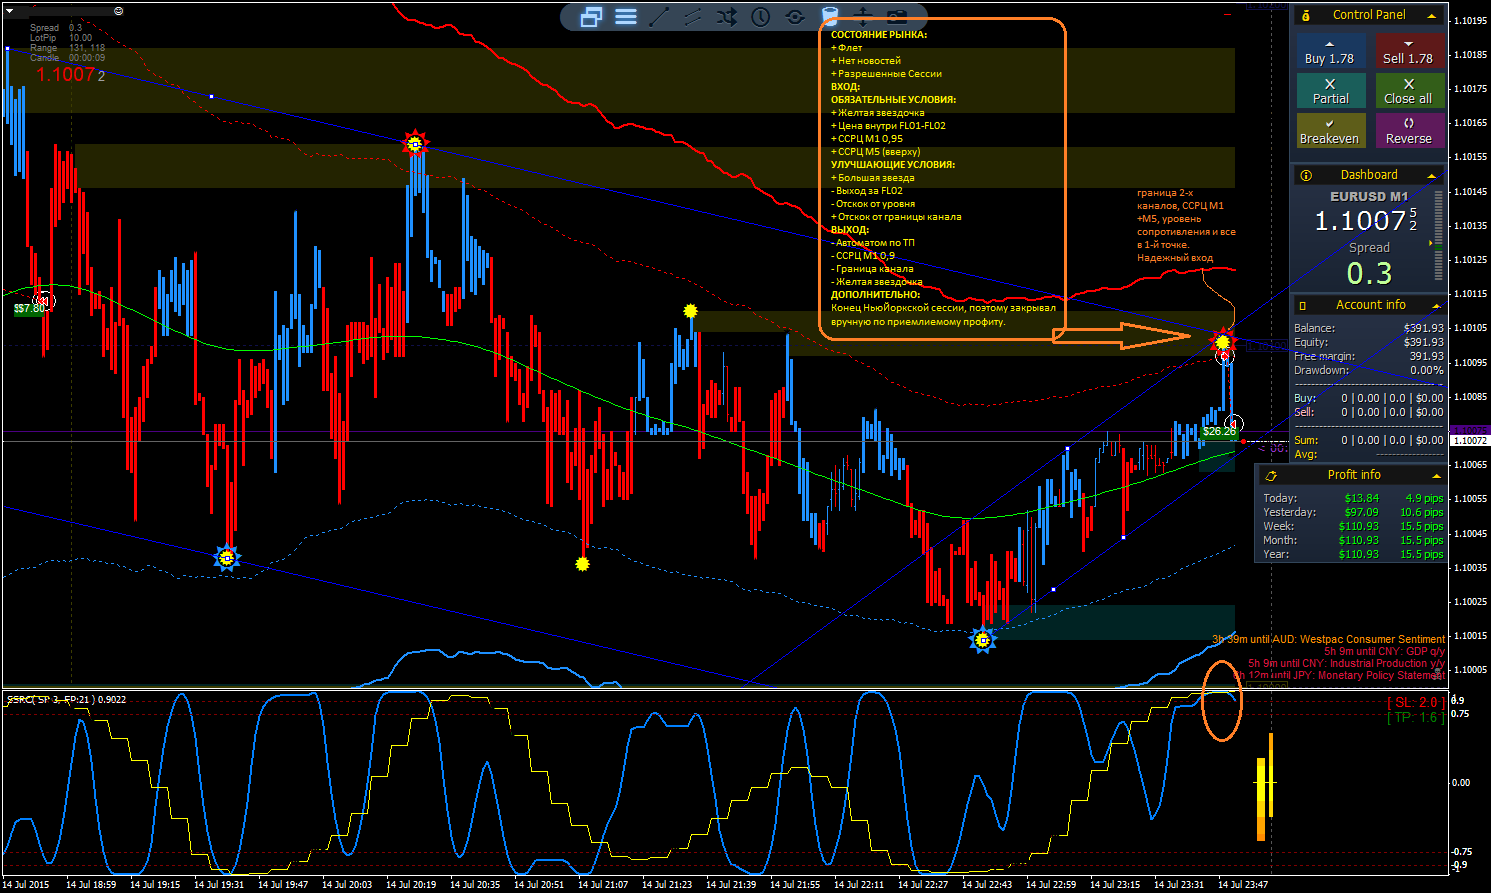Click the skull icon beside the news lines
Image resolution: width=1491 pixels, height=893 pixels.
(x=1436, y=673)
